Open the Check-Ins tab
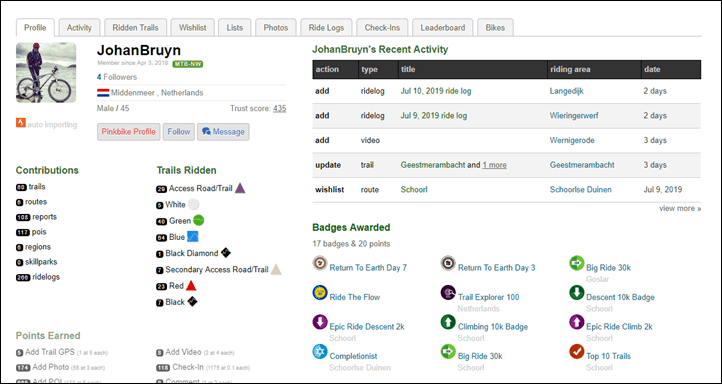Image resolution: width=722 pixels, height=384 pixels. tap(382, 28)
